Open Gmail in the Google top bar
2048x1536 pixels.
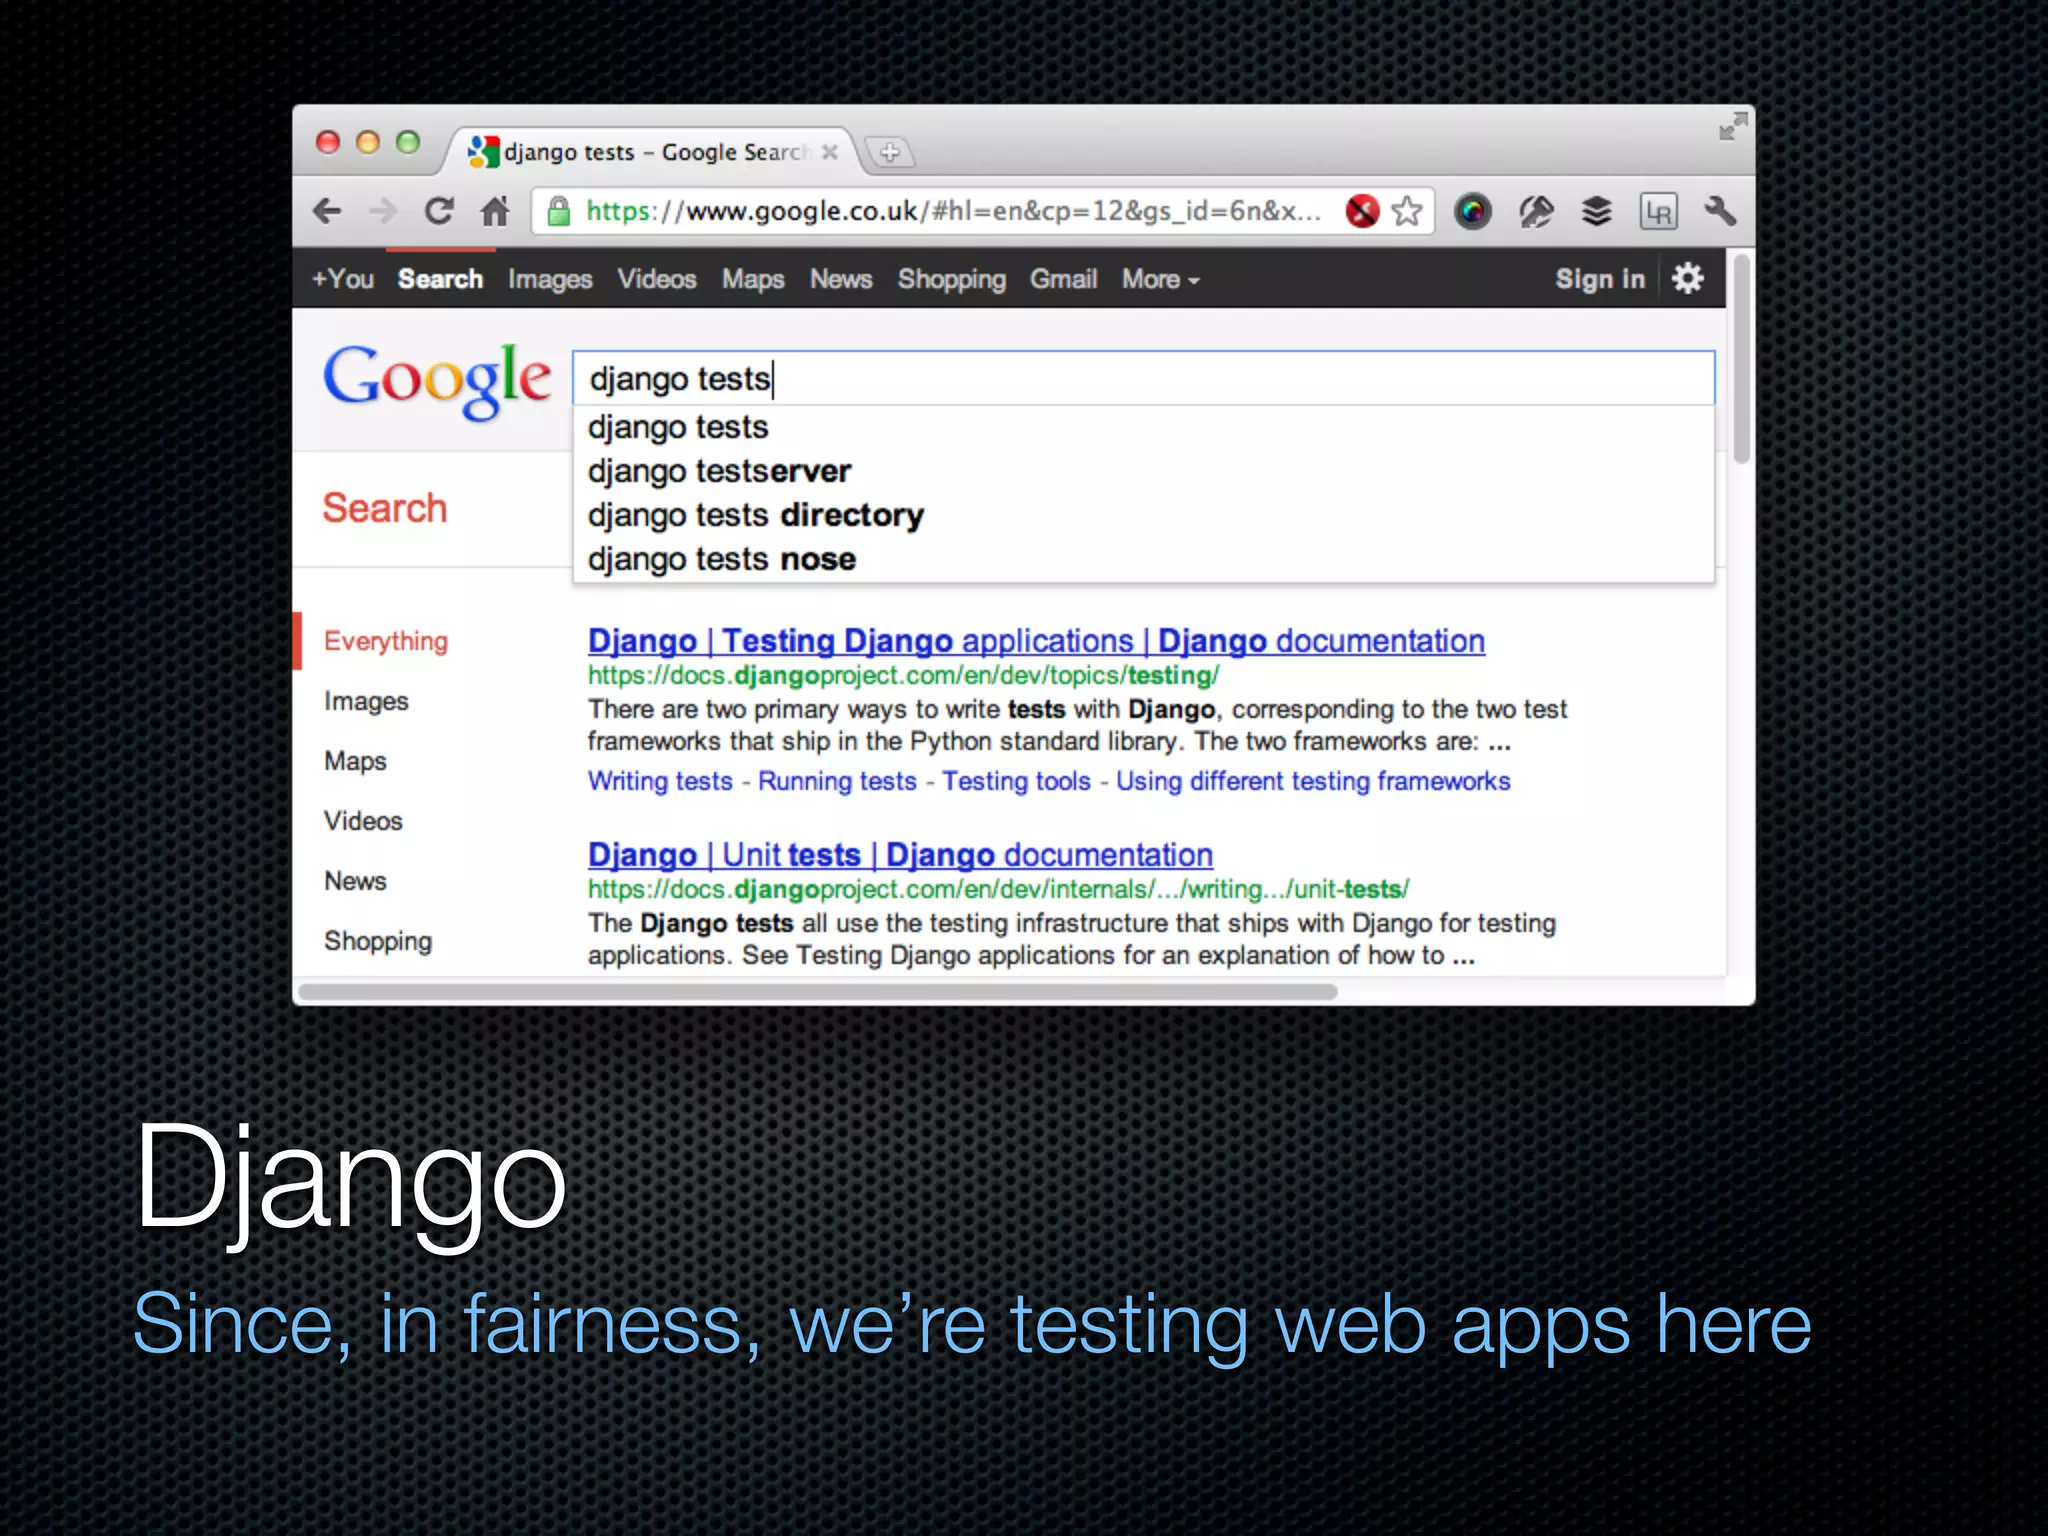click(x=1064, y=279)
